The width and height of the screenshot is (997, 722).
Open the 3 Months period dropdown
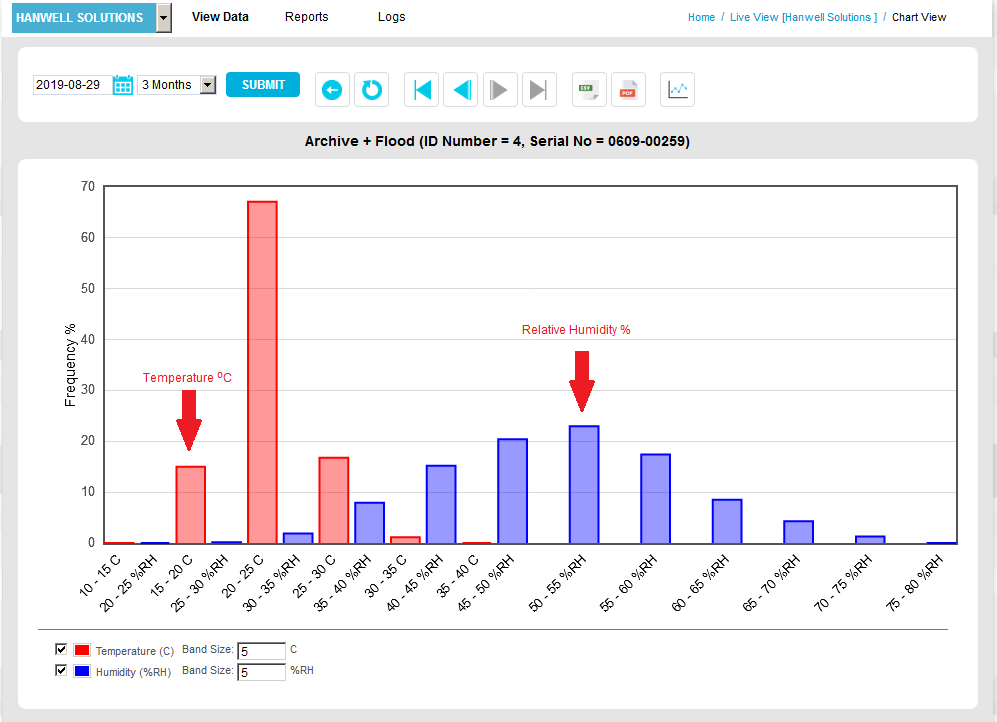pos(177,85)
